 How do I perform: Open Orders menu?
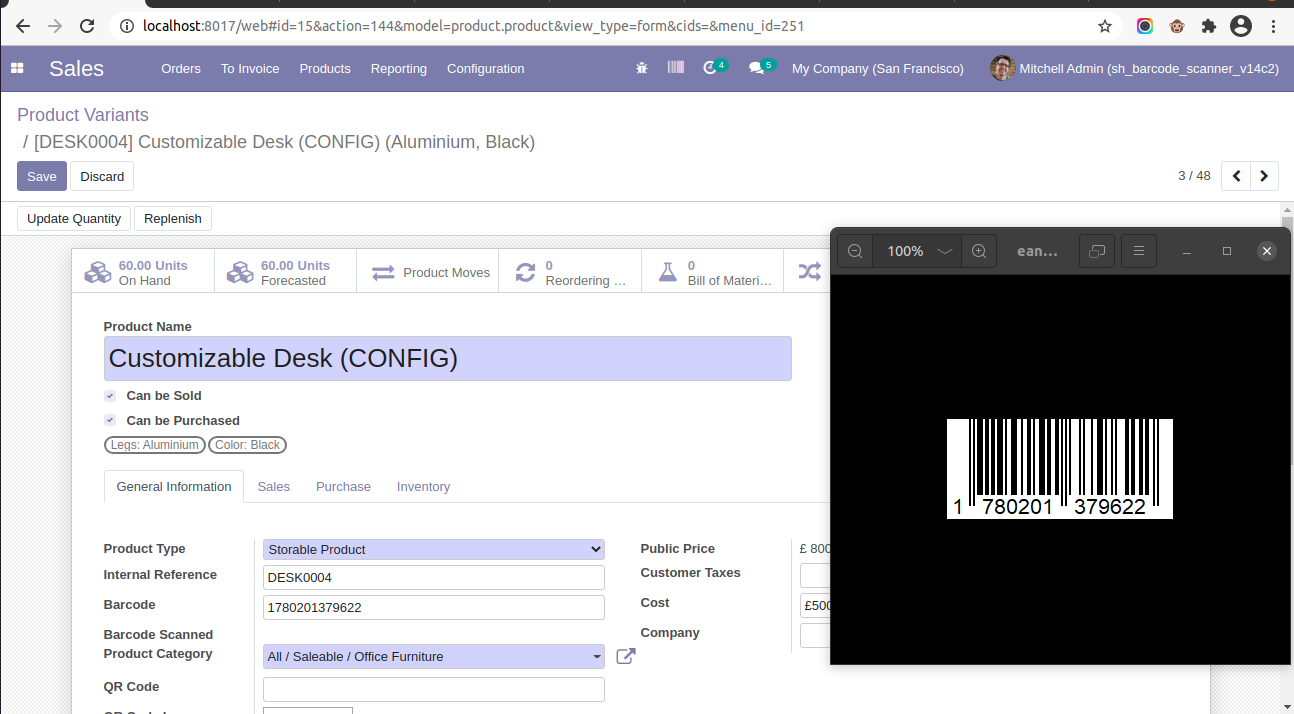[181, 68]
